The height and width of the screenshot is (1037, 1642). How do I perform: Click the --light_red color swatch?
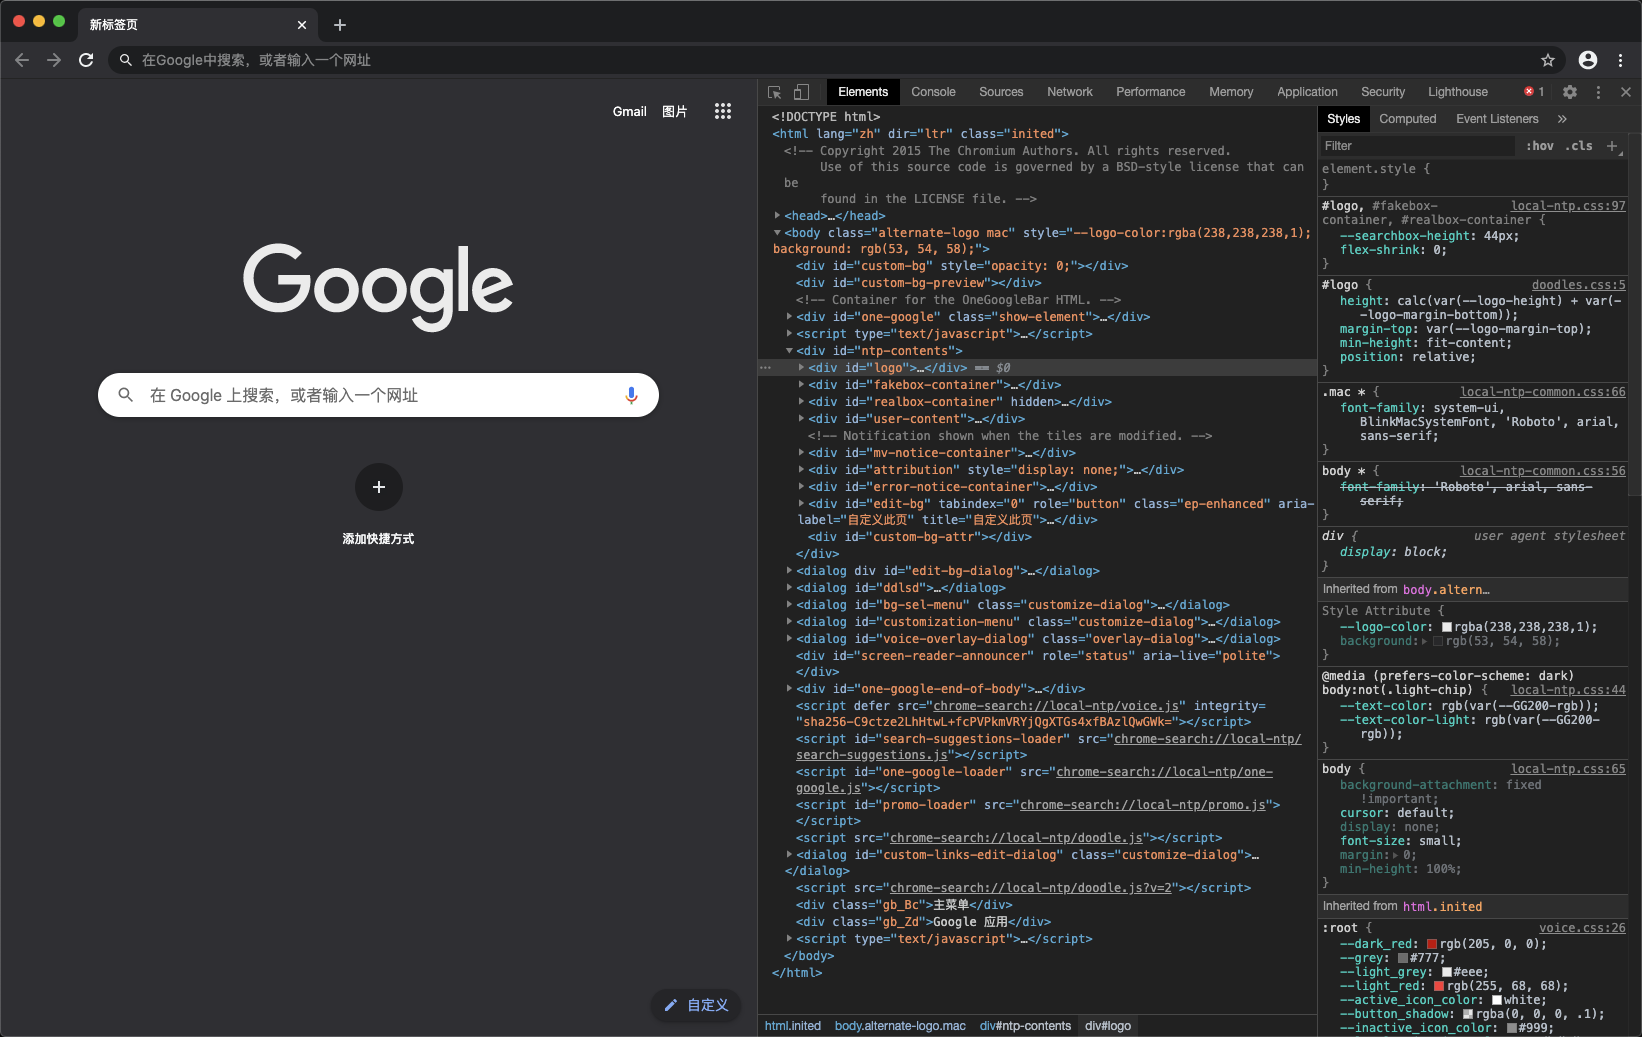click(1439, 986)
